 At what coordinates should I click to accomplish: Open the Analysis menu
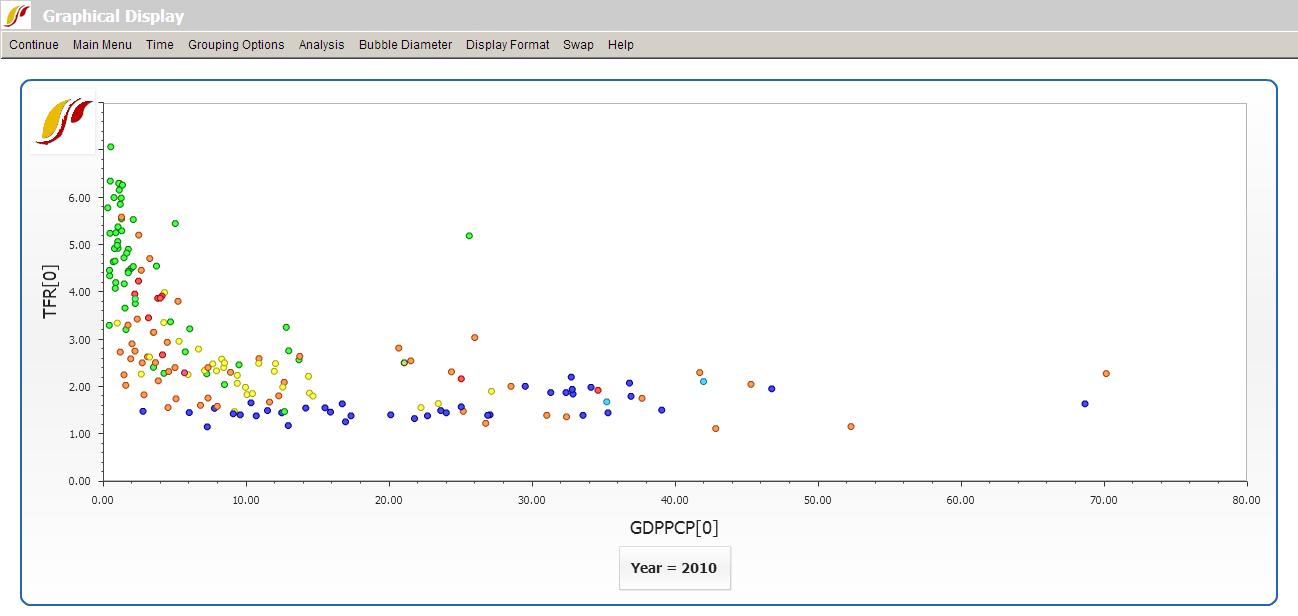pos(321,44)
